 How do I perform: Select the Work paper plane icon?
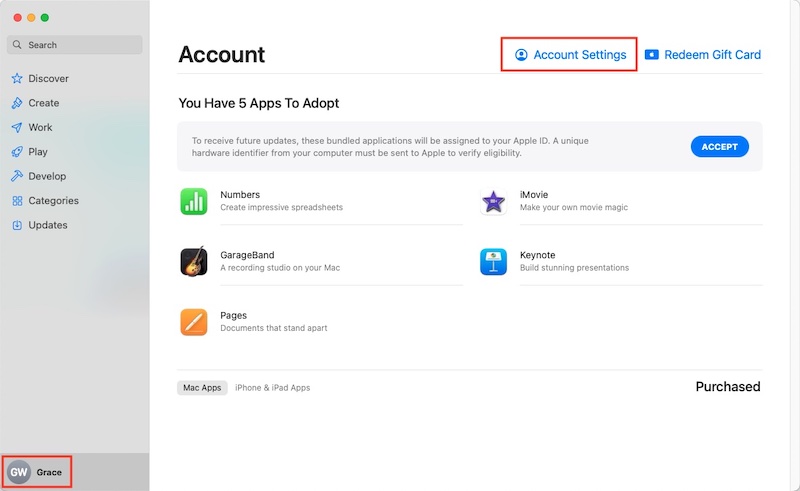pyautogui.click(x=17, y=128)
